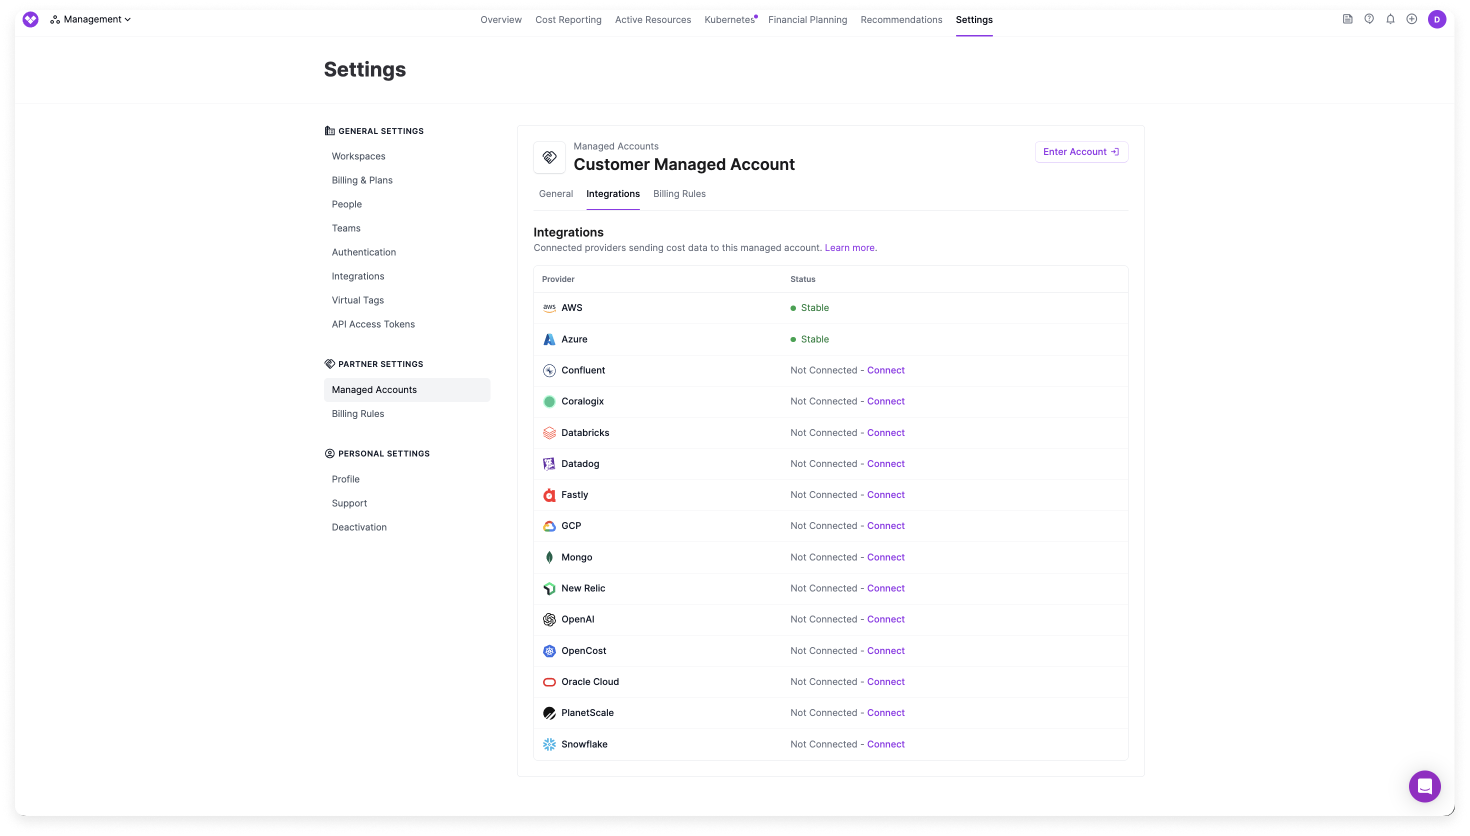Click the New Relic provider logo
Image resolution: width=1470 pixels, height=836 pixels.
(x=549, y=588)
